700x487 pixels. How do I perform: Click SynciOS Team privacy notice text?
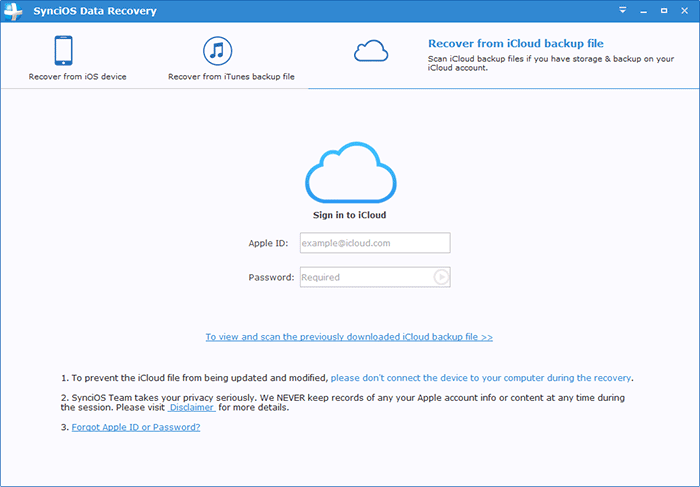(342, 403)
